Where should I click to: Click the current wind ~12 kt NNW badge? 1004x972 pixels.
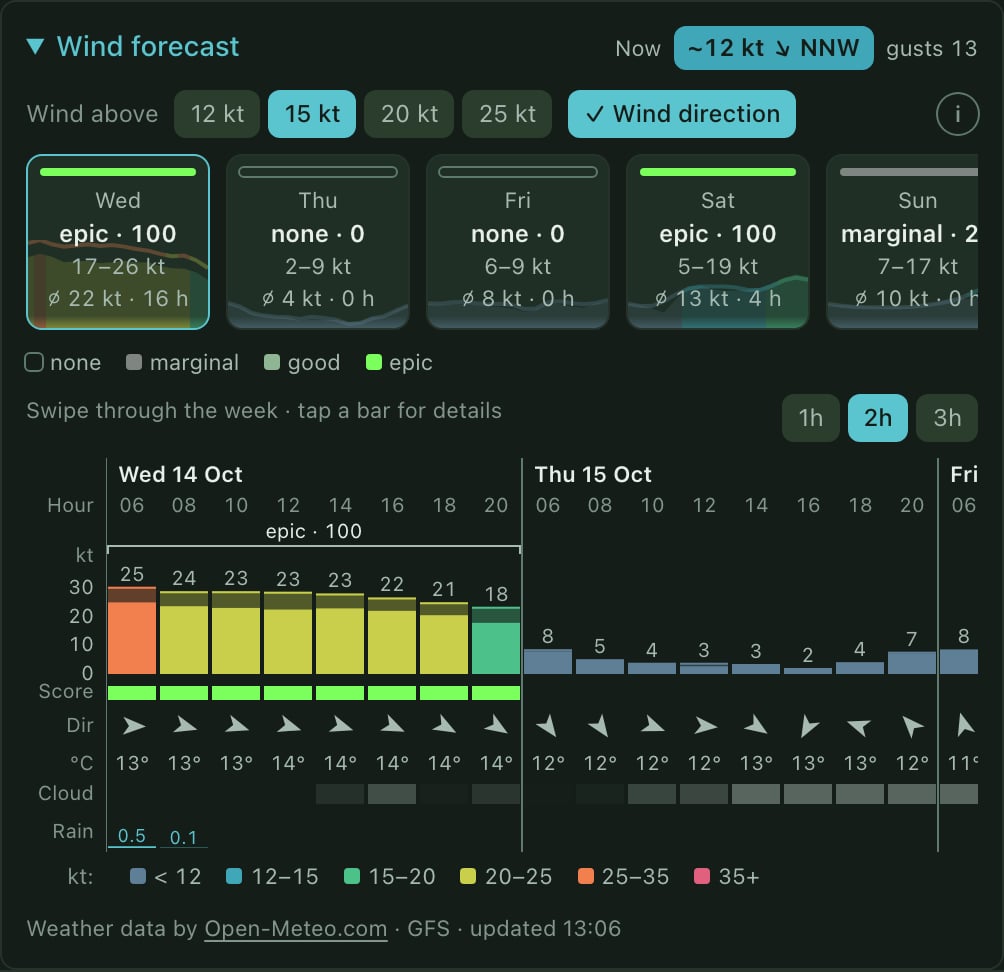[x=773, y=48]
